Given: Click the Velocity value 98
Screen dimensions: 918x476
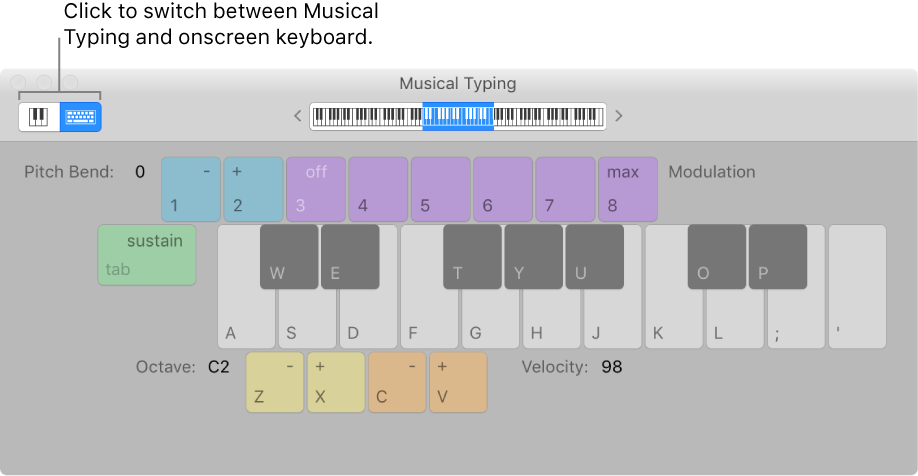Looking at the screenshot, I should coord(611,367).
